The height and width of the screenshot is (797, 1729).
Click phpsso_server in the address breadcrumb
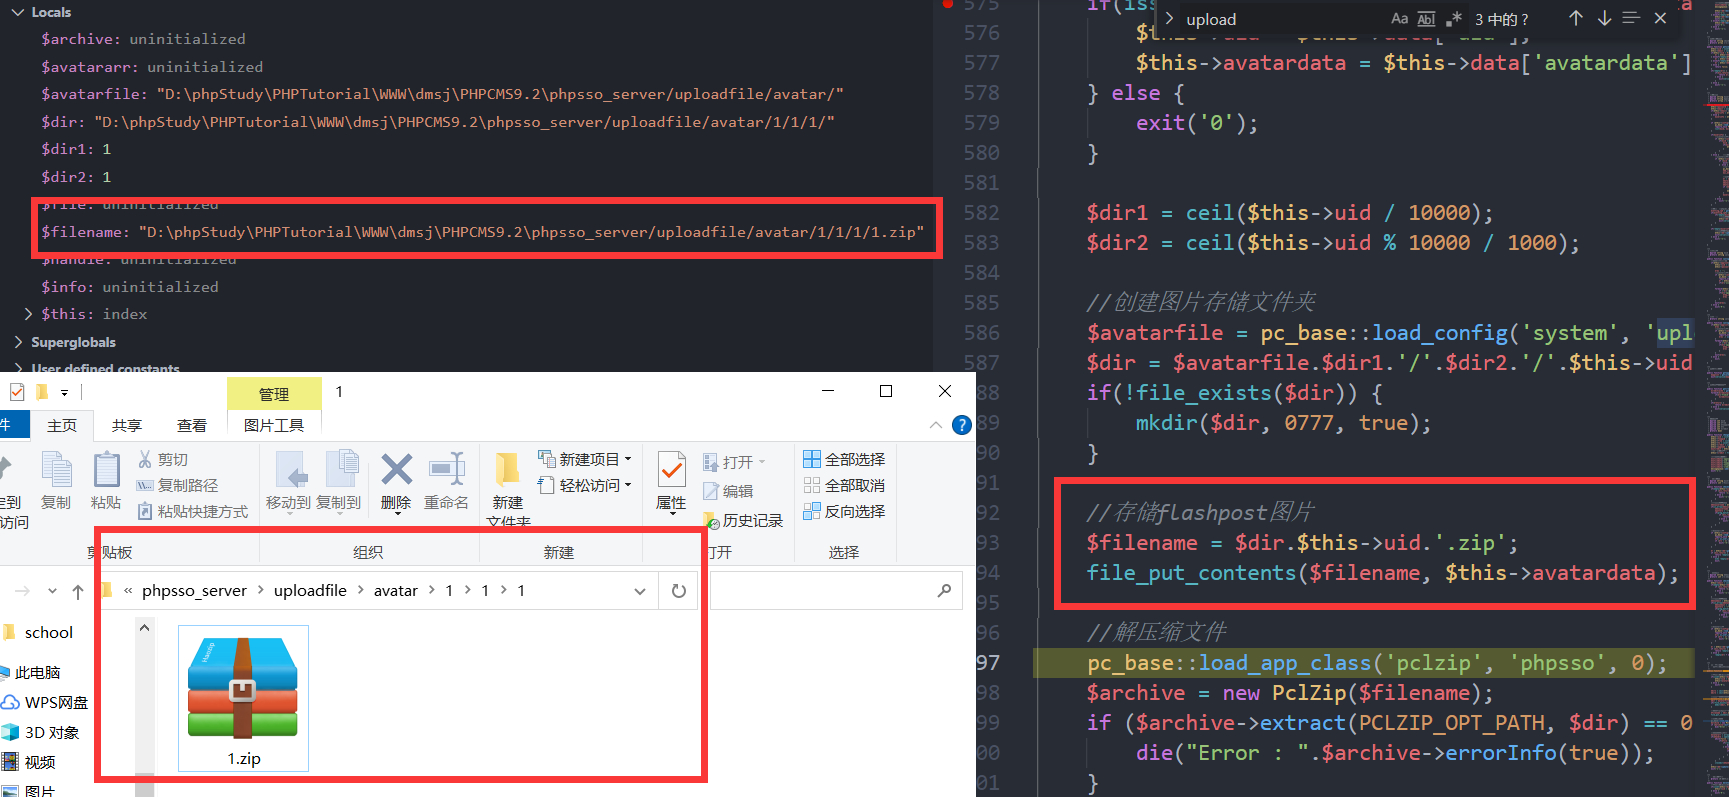pos(194,591)
